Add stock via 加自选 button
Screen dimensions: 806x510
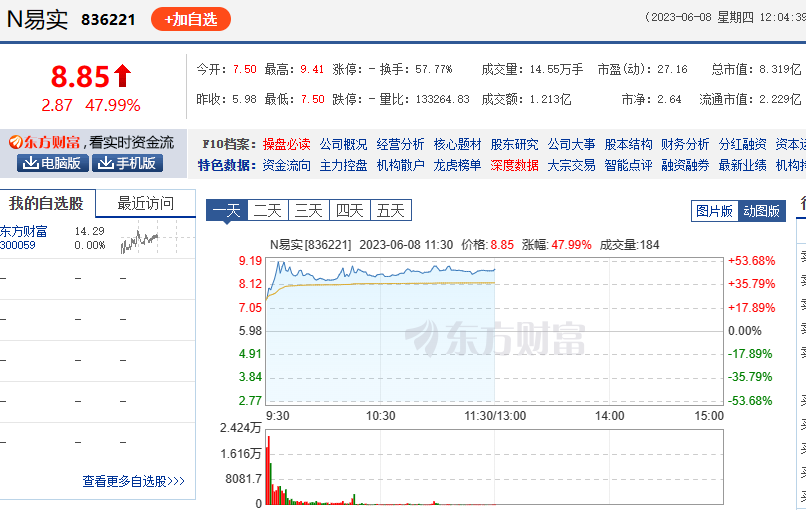point(190,19)
